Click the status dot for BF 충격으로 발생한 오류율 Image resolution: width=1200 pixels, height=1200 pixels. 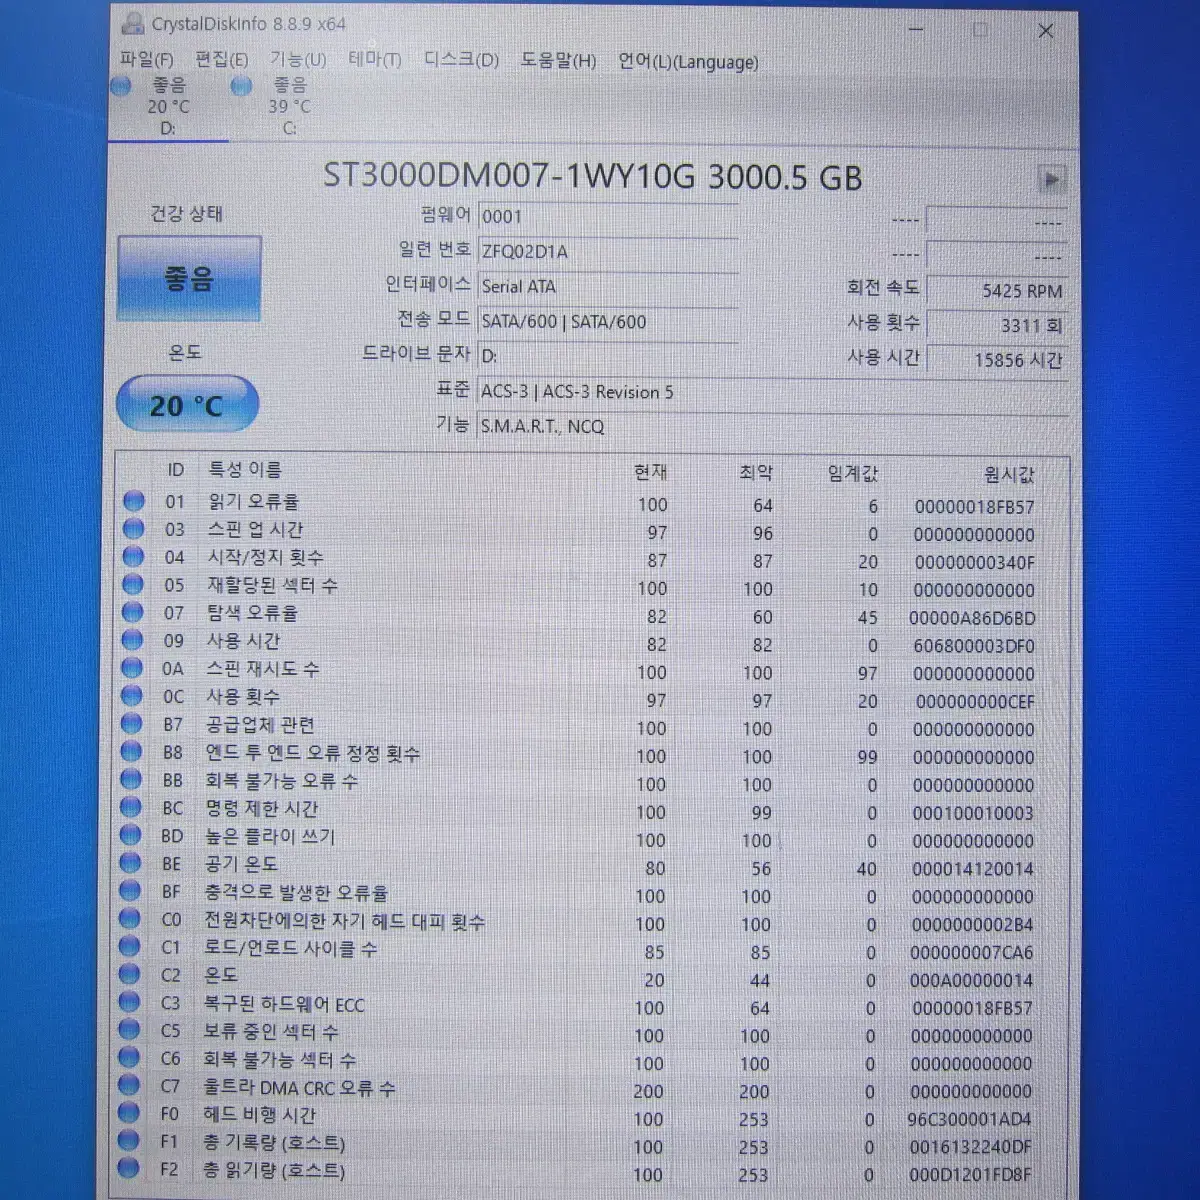(130, 891)
